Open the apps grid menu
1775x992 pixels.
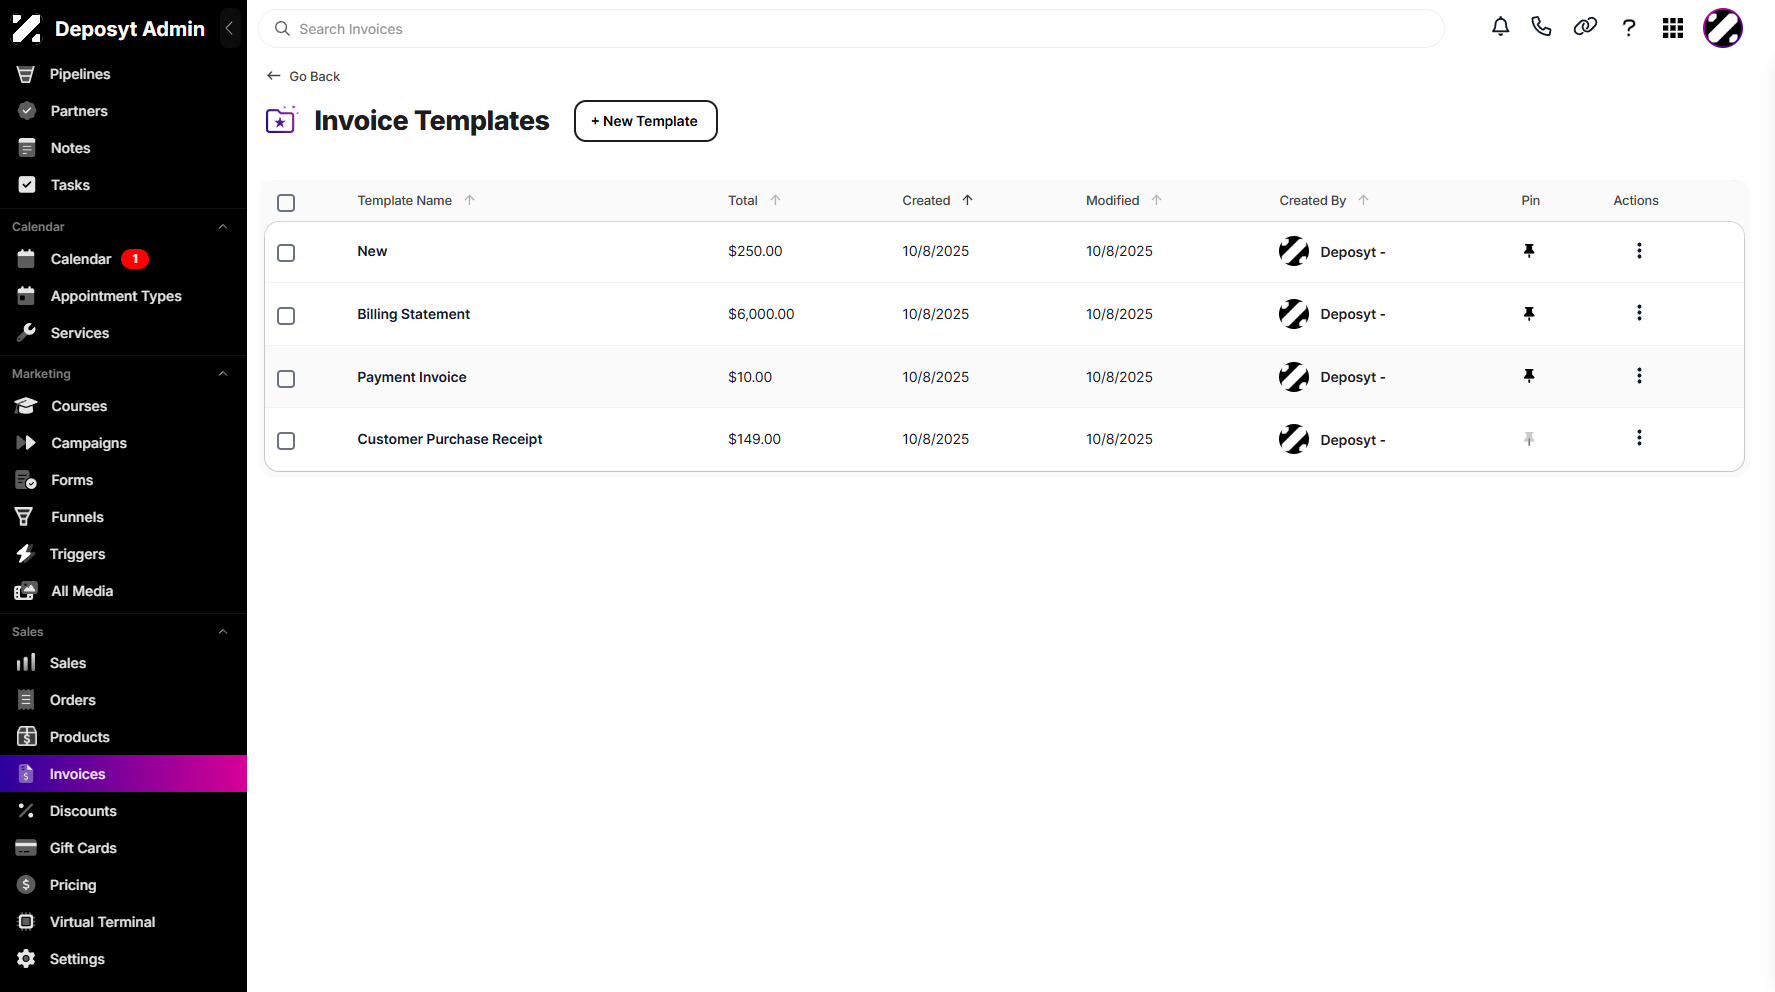click(x=1673, y=28)
